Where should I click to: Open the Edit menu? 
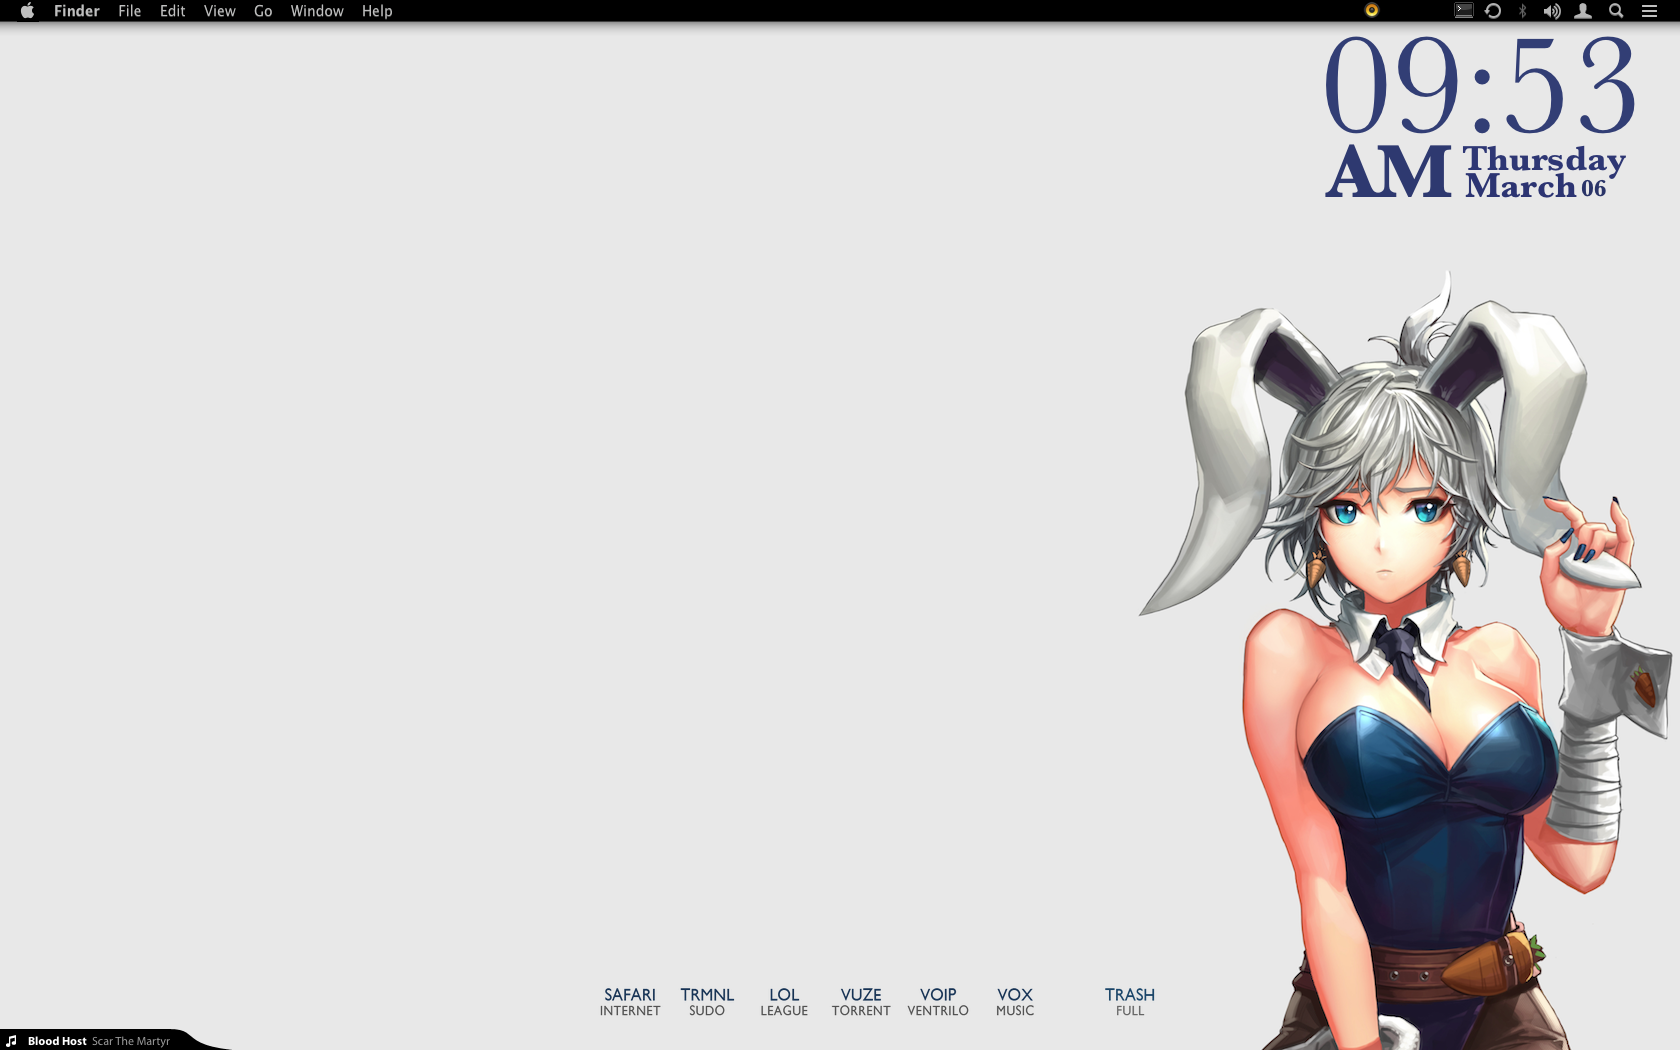coord(173,11)
